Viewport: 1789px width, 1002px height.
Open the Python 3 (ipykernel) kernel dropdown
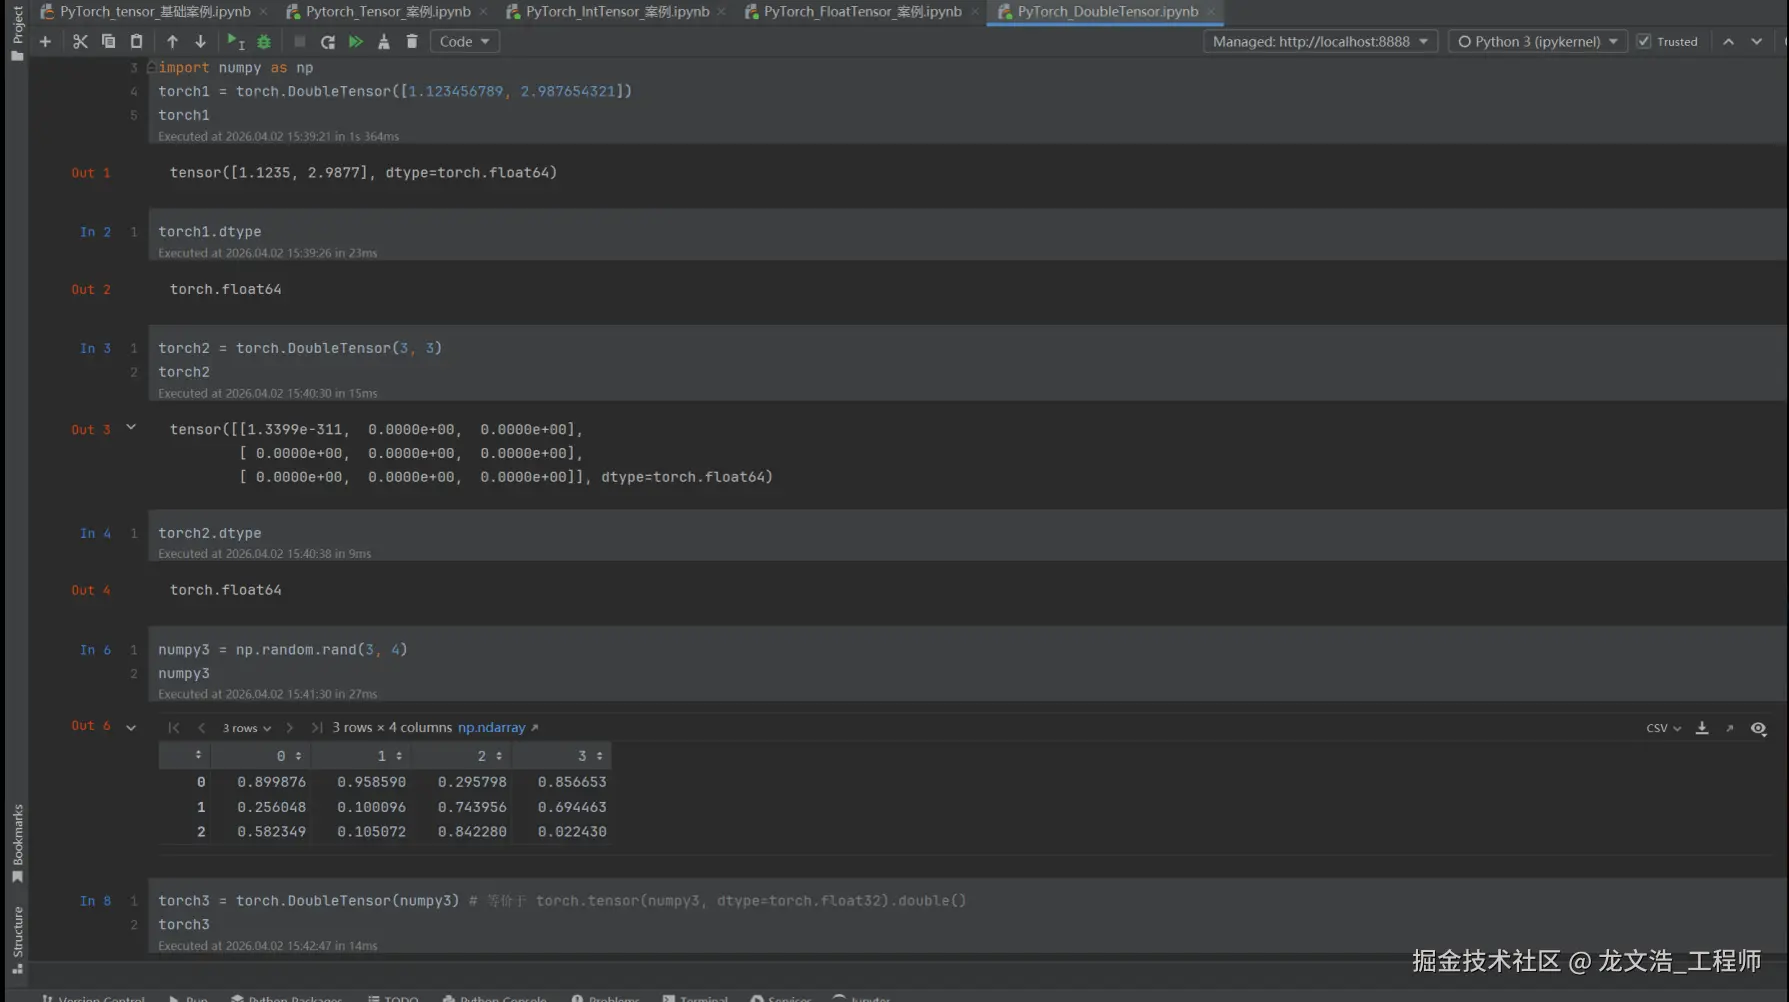pyautogui.click(x=1537, y=41)
